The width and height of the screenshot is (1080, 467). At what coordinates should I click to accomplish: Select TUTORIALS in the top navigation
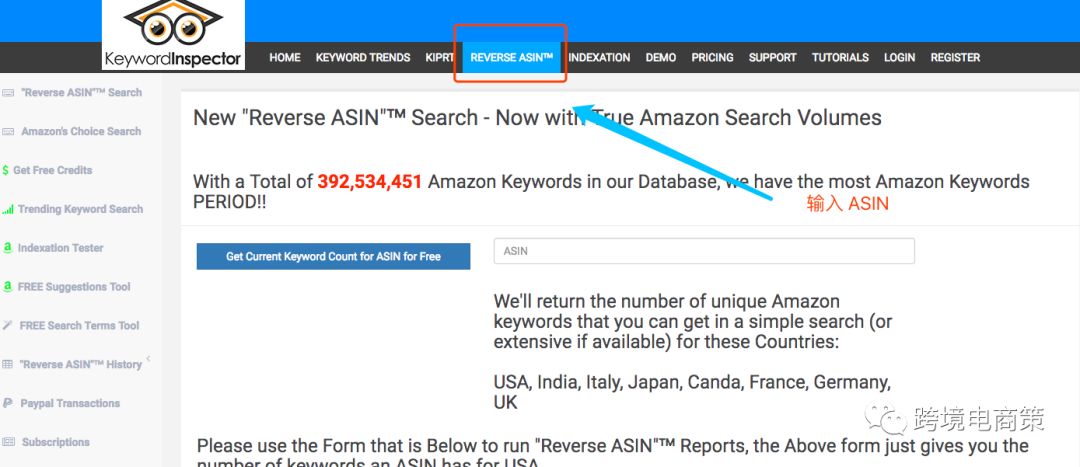pyautogui.click(x=840, y=58)
